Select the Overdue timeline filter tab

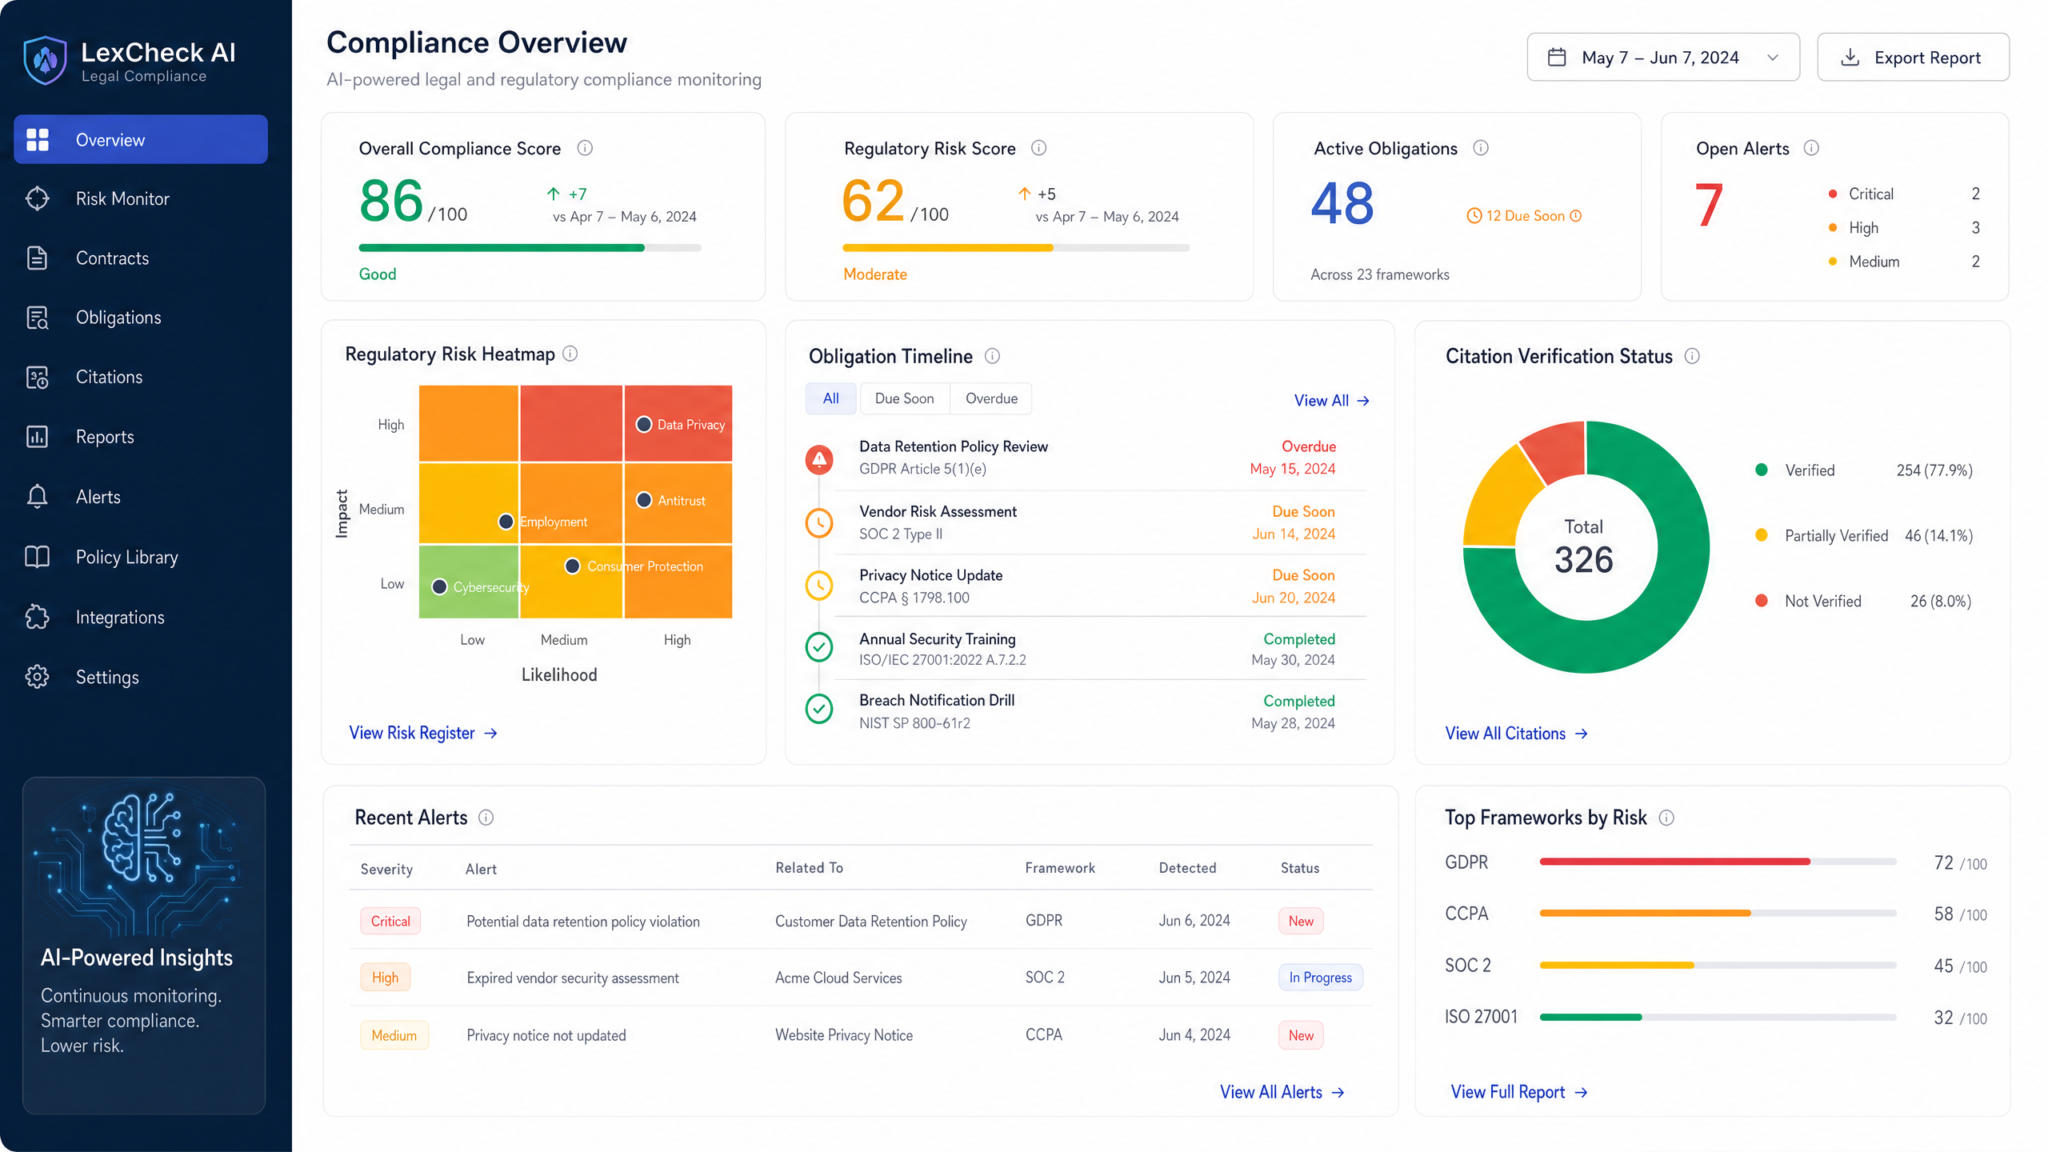pos(991,398)
